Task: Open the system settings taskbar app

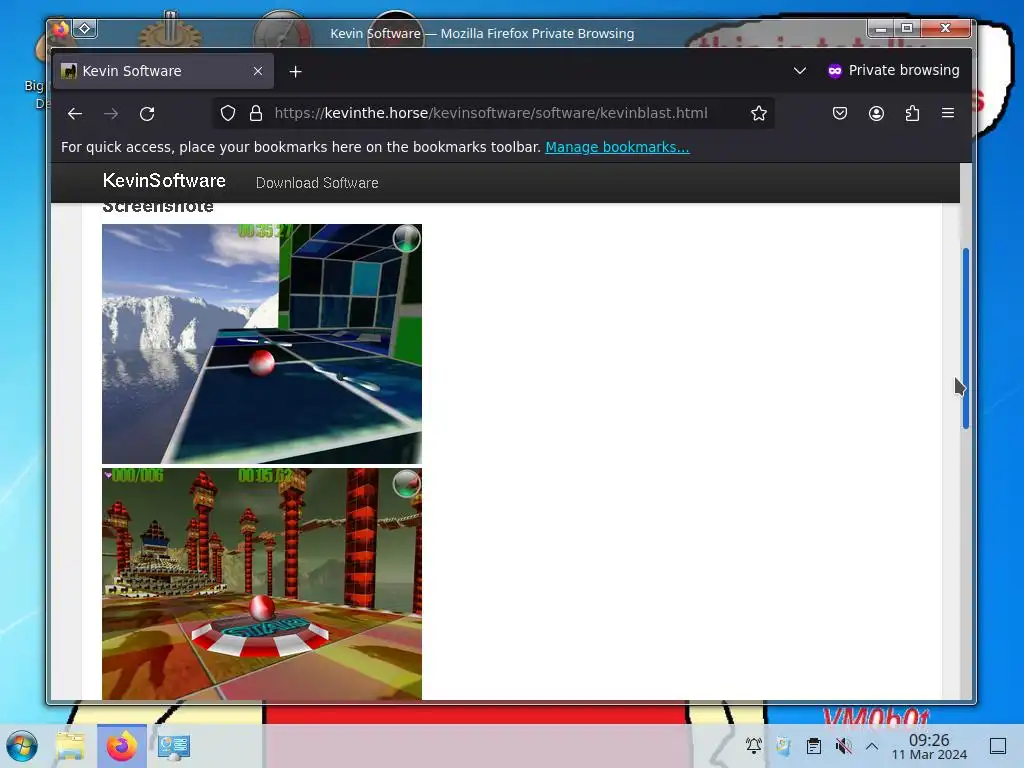Action: pyautogui.click(x=174, y=746)
